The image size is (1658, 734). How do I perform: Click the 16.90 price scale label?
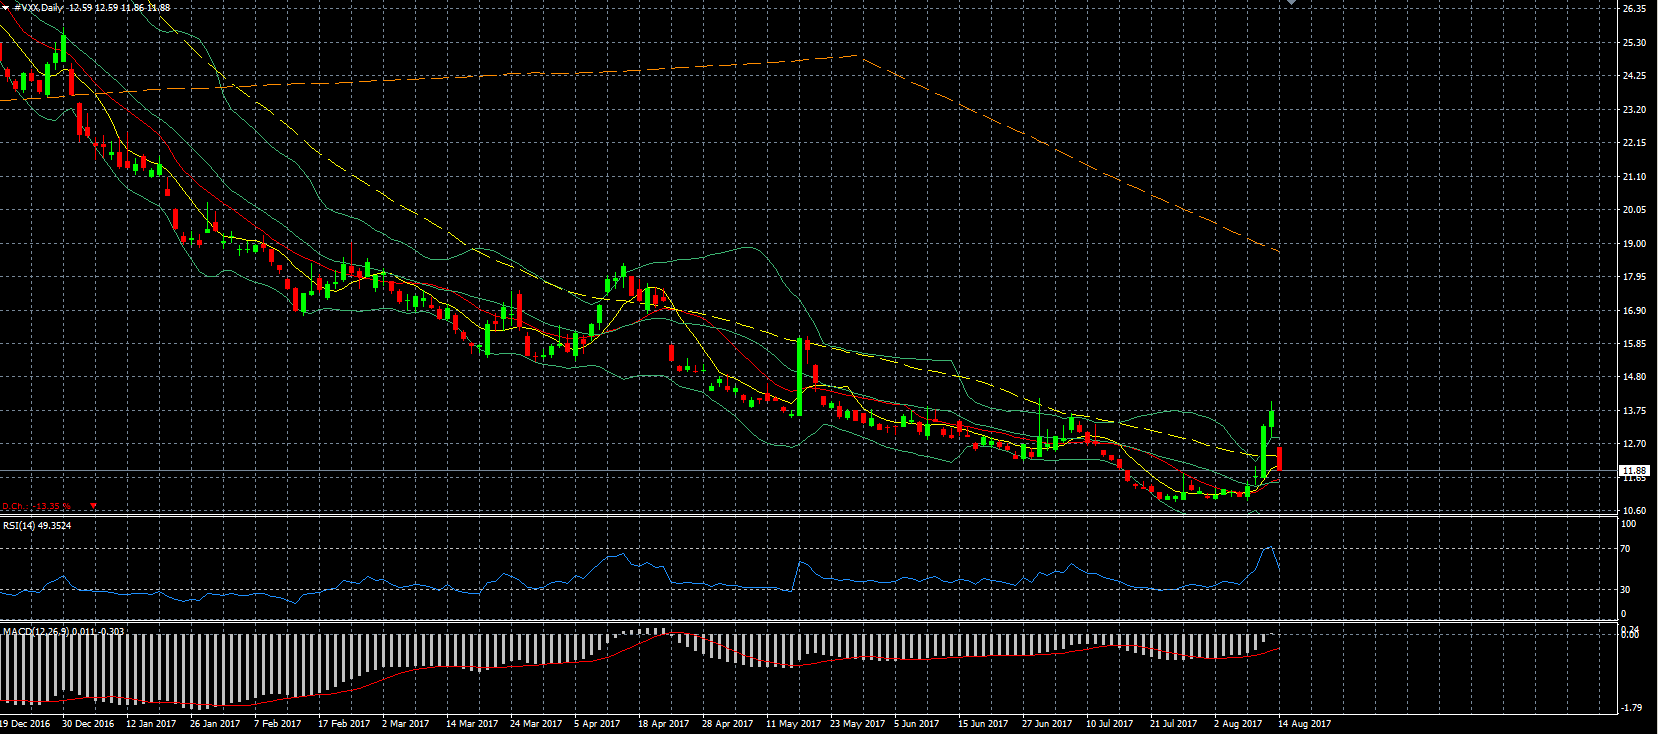click(1634, 310)
